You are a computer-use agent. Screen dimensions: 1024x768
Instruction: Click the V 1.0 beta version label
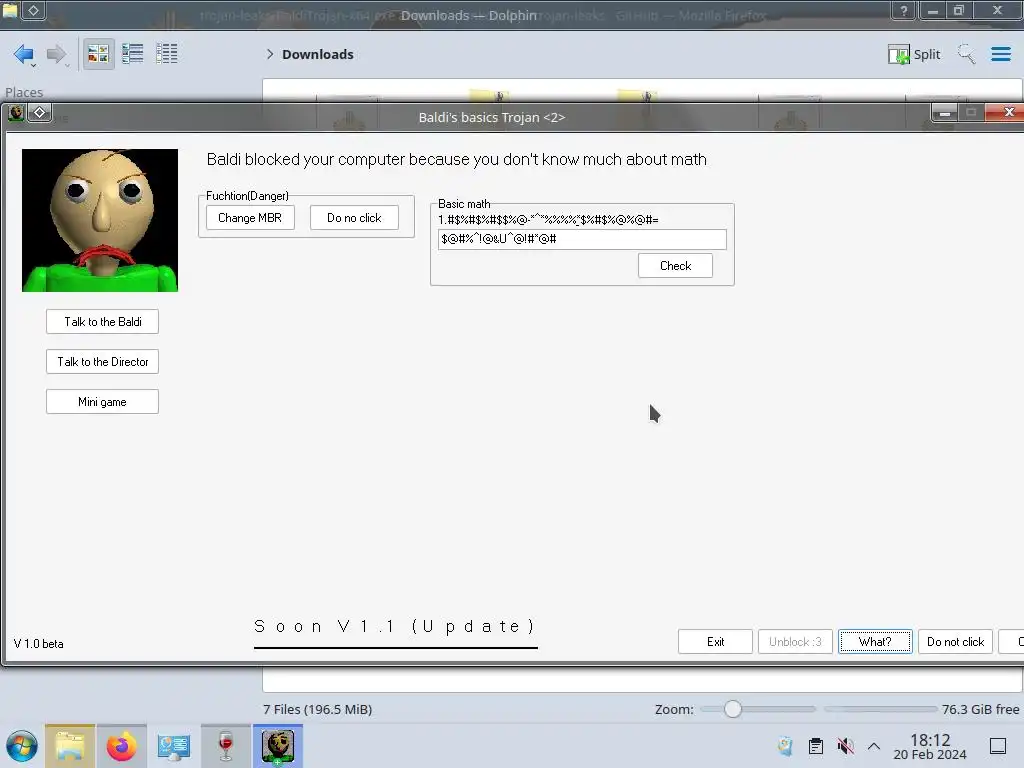[39, 643]
